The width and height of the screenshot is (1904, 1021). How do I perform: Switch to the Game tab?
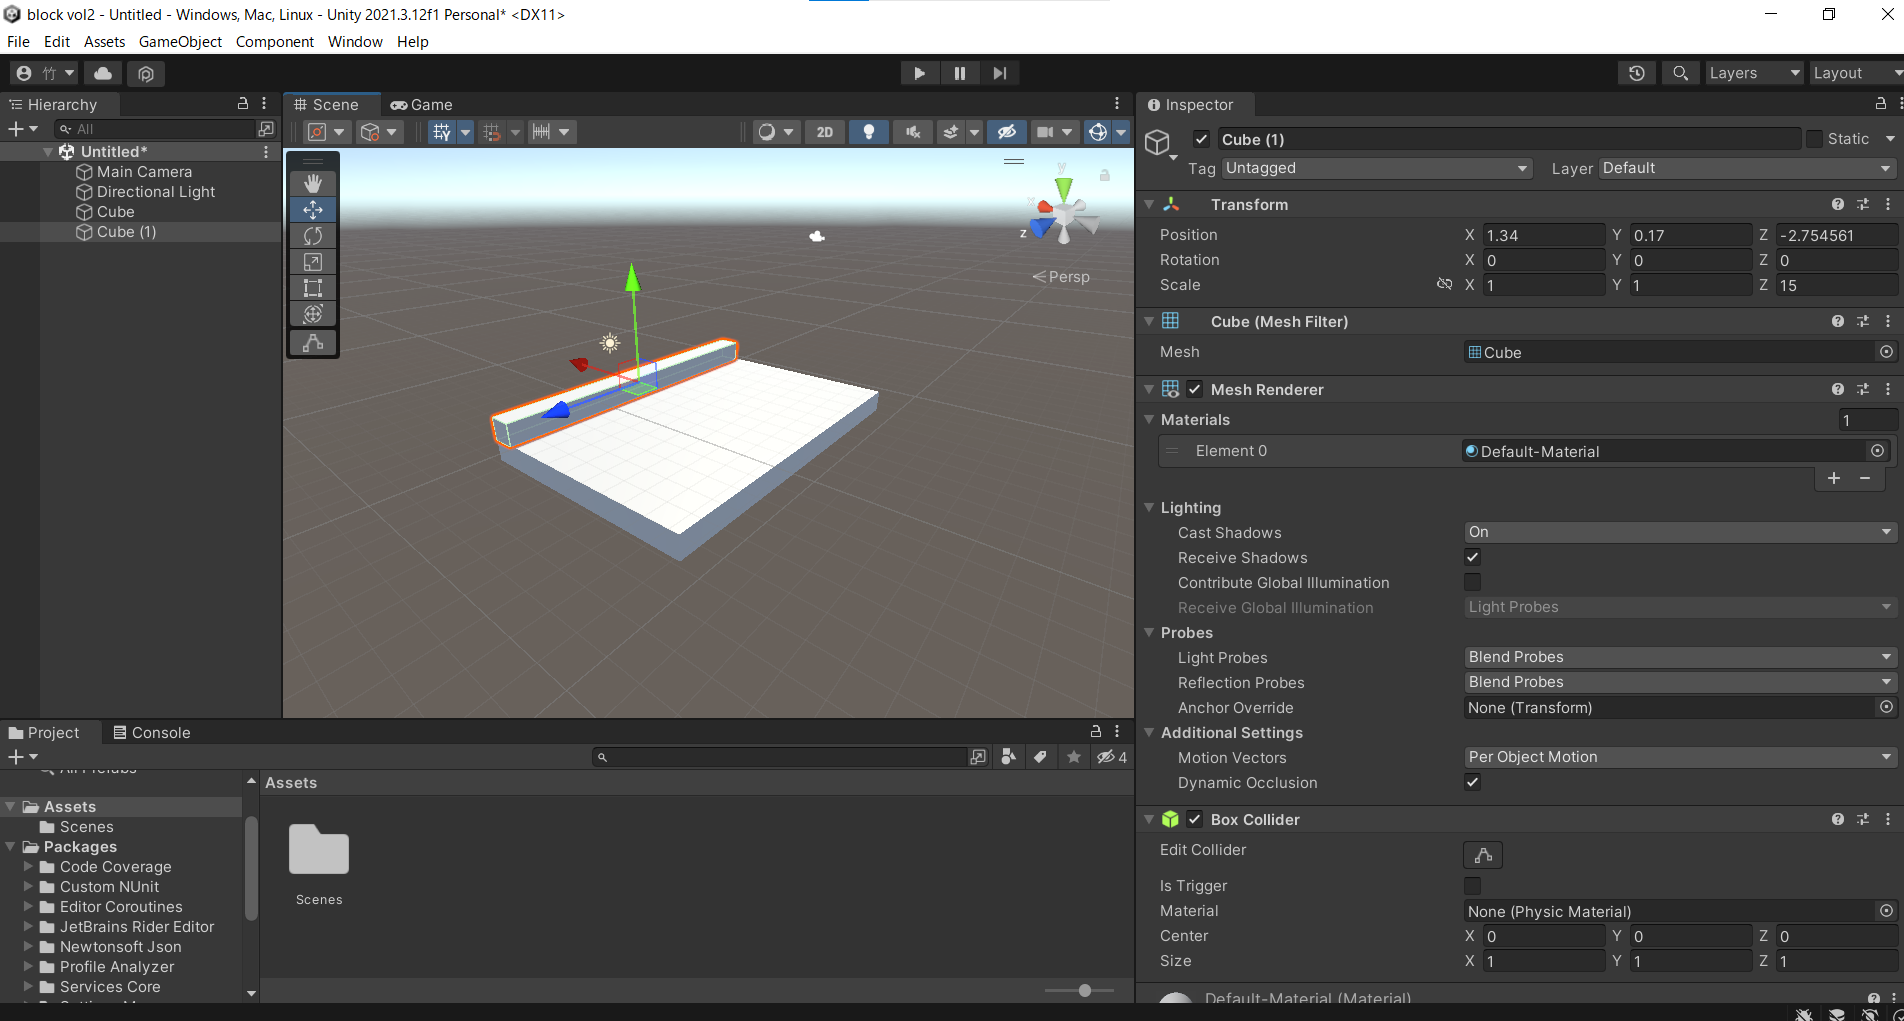(422, 104)
